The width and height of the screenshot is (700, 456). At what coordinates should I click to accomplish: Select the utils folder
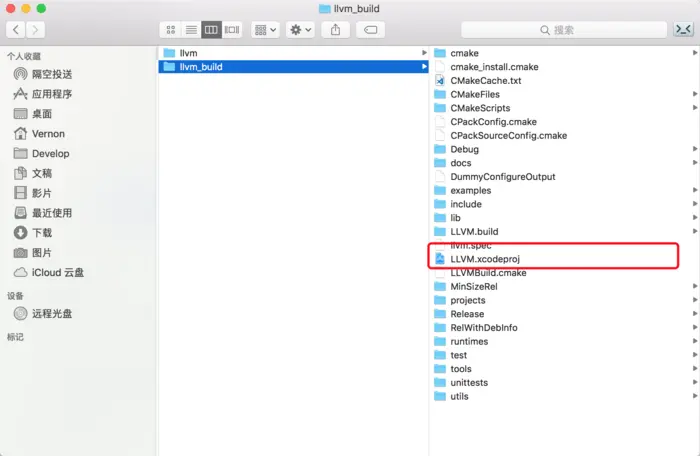(x=565, y=397)
